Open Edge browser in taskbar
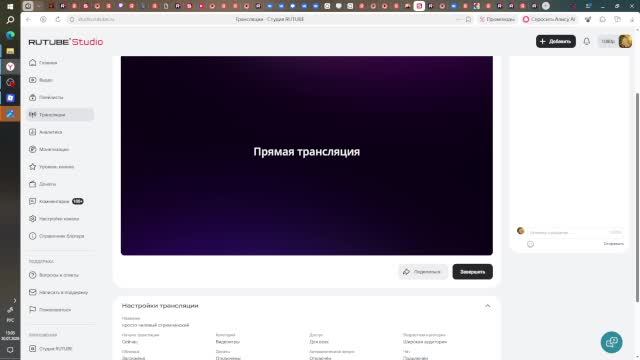The width and height of the screenshot is (640, 360). tap(10, 35)
